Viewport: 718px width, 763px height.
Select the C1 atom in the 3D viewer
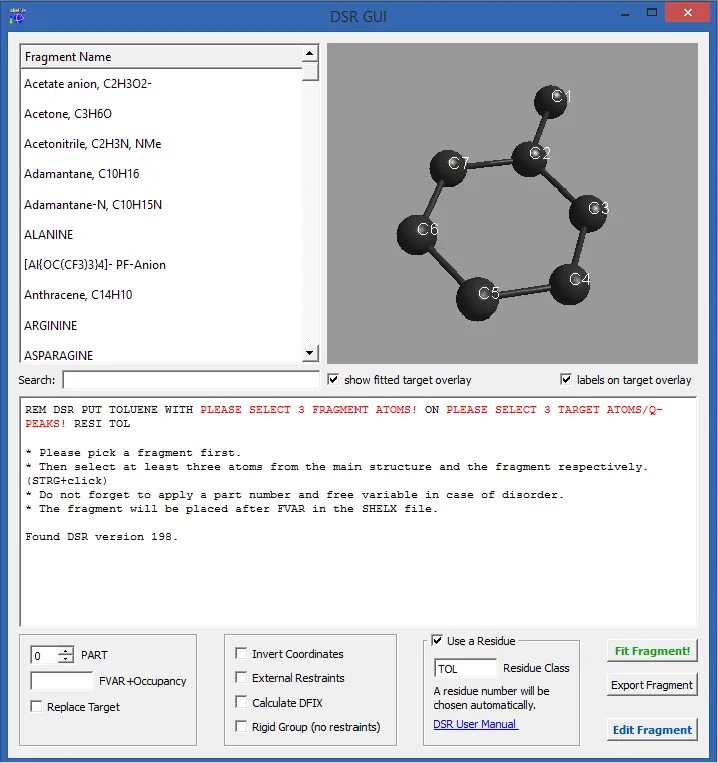pyautogui.click(x=551, y=101)
